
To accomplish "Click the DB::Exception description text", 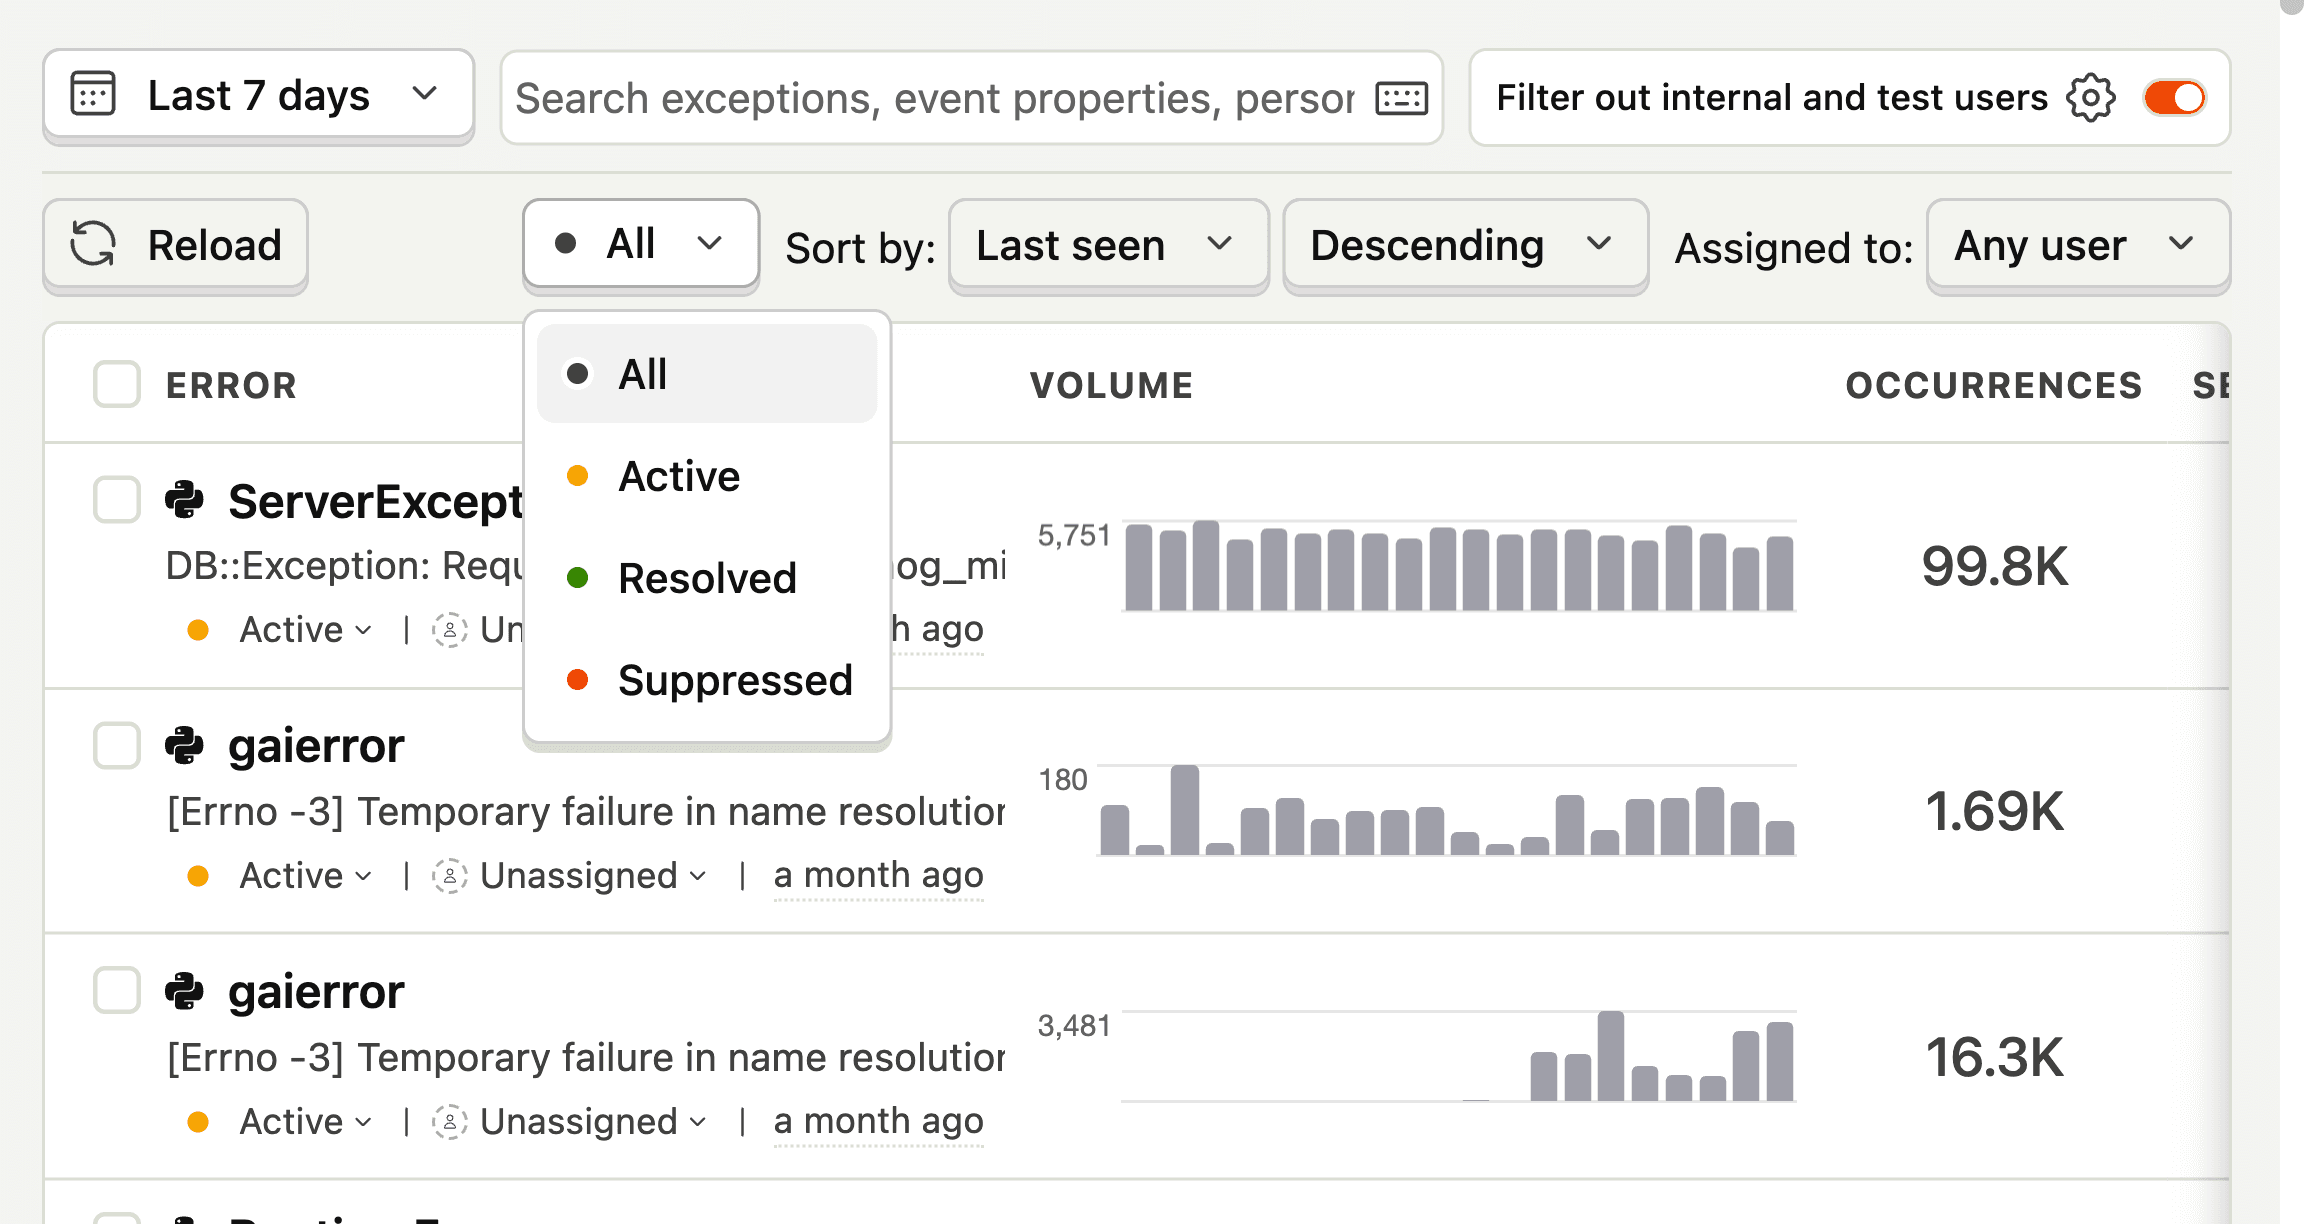I will (x=344, y=566).
